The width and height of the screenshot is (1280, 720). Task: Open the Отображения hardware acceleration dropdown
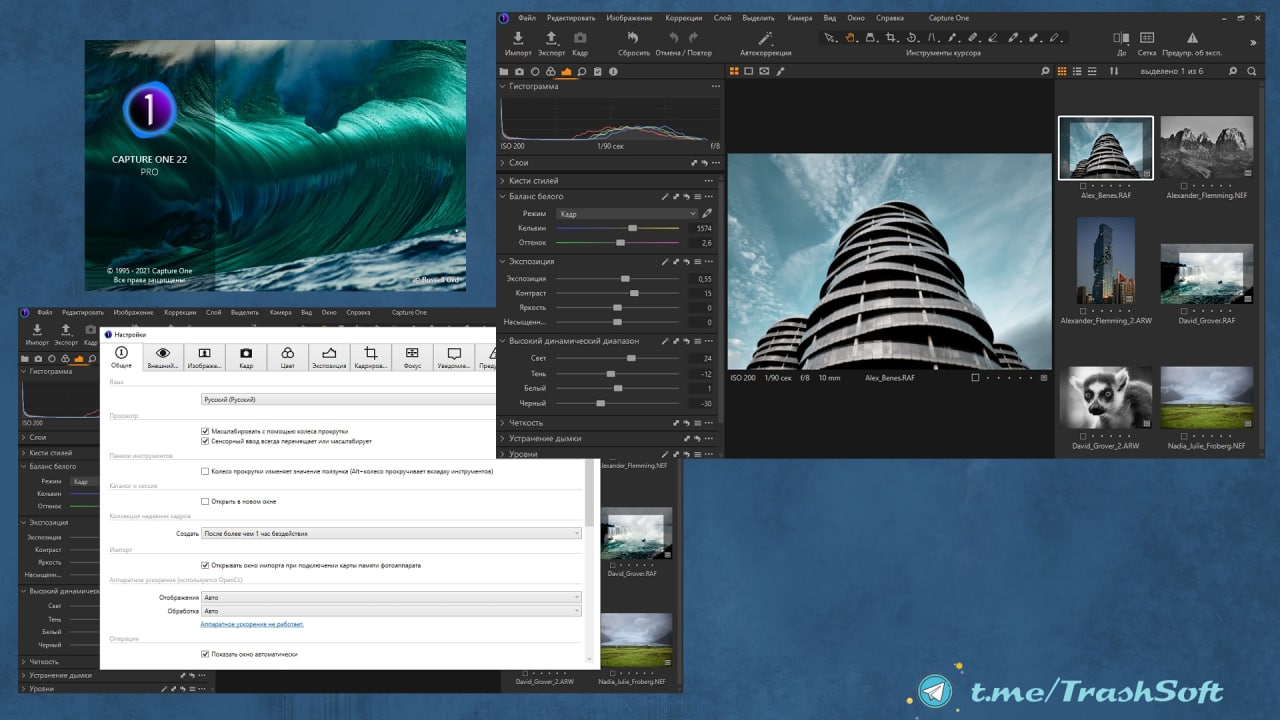click(391, 597)
